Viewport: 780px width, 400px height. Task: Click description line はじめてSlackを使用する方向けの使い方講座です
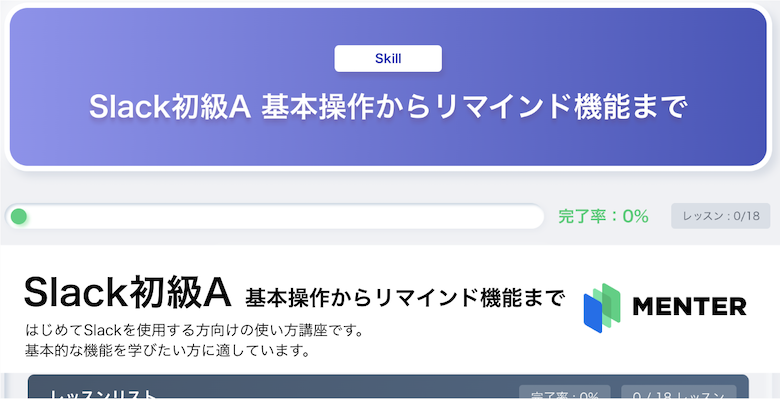pos(195,330)
